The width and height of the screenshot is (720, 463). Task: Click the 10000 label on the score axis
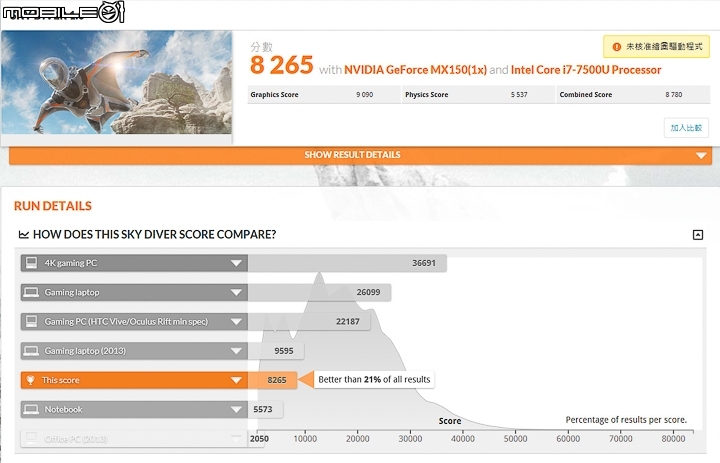pyautogui.click(x=305, y=439)
